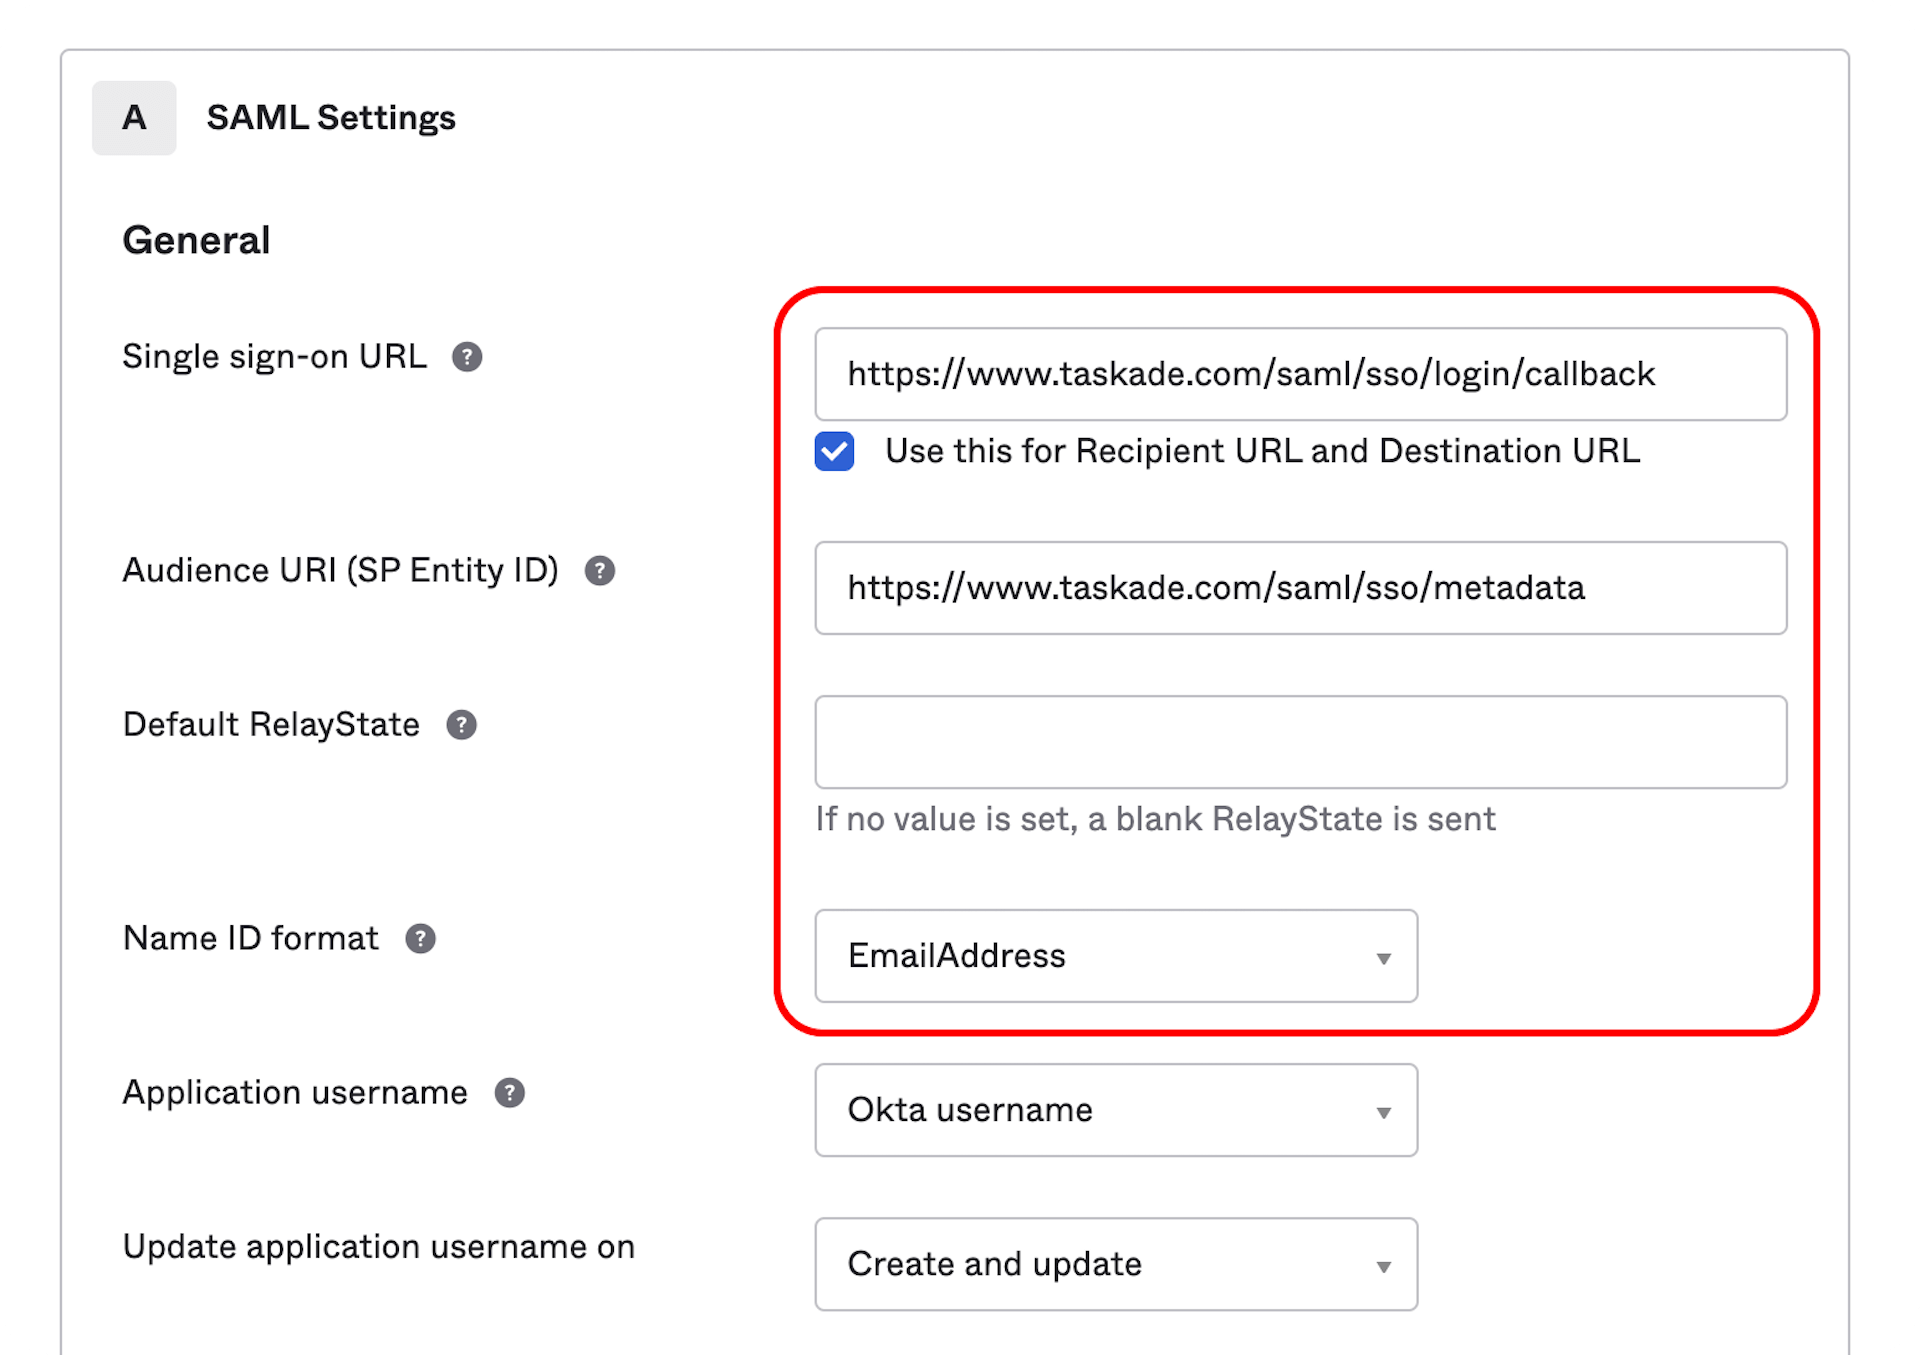Focus the Audience URI input field
The image size is (1920, 1355).
pos(1300,588)
